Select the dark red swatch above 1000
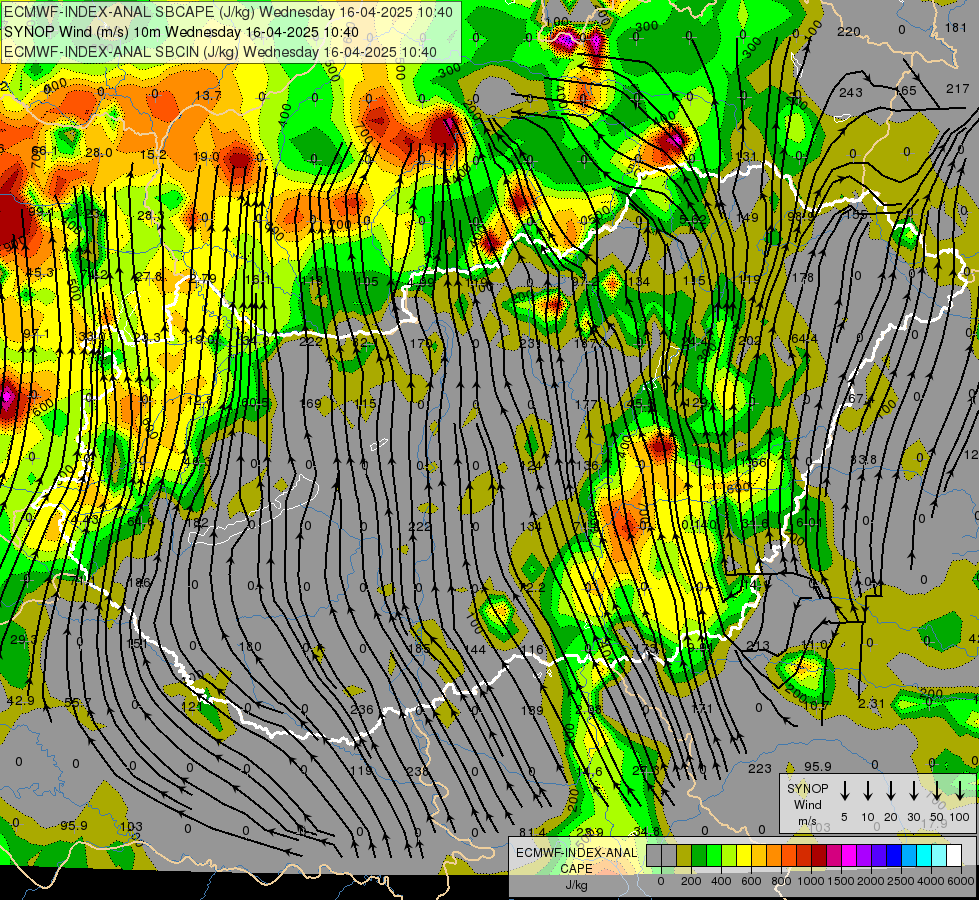Image resolution: width=979 pixels, height=900 pixels. click(819, 856)
